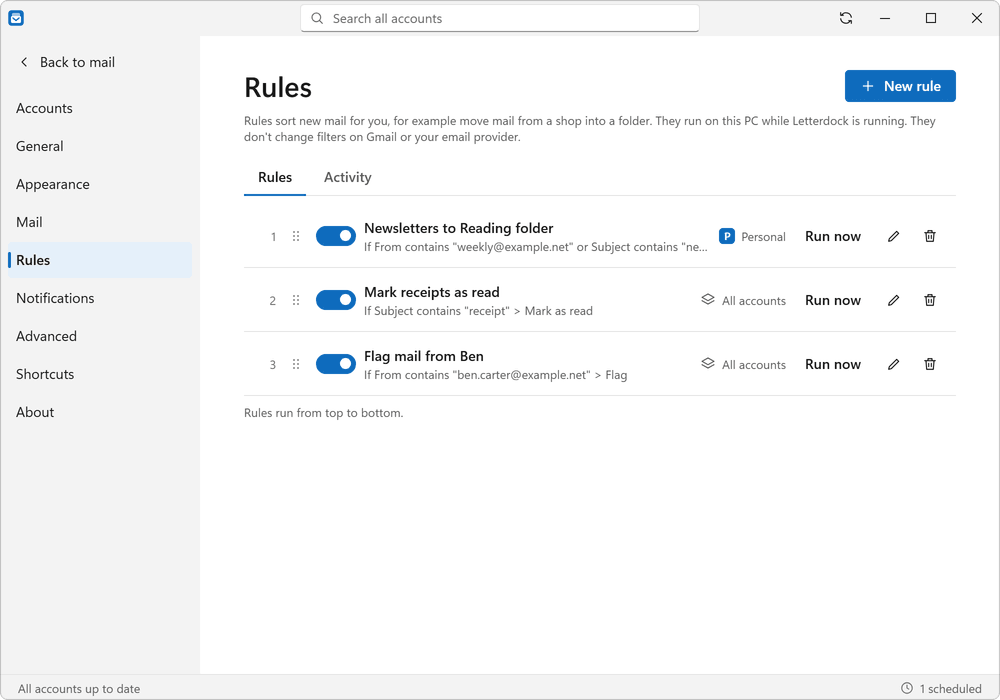This screenshot has height=700, width=1000.
Task: Click the Back to mail arrow icon
Action: [24, 62]
